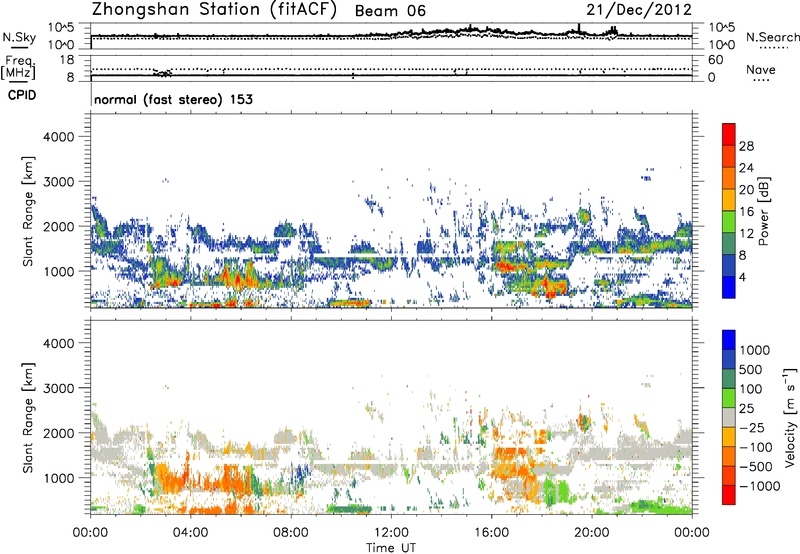Click the '500' tick on Velocity scale
The height and width of the screenshot is (554, 800).
pos(752,369)
